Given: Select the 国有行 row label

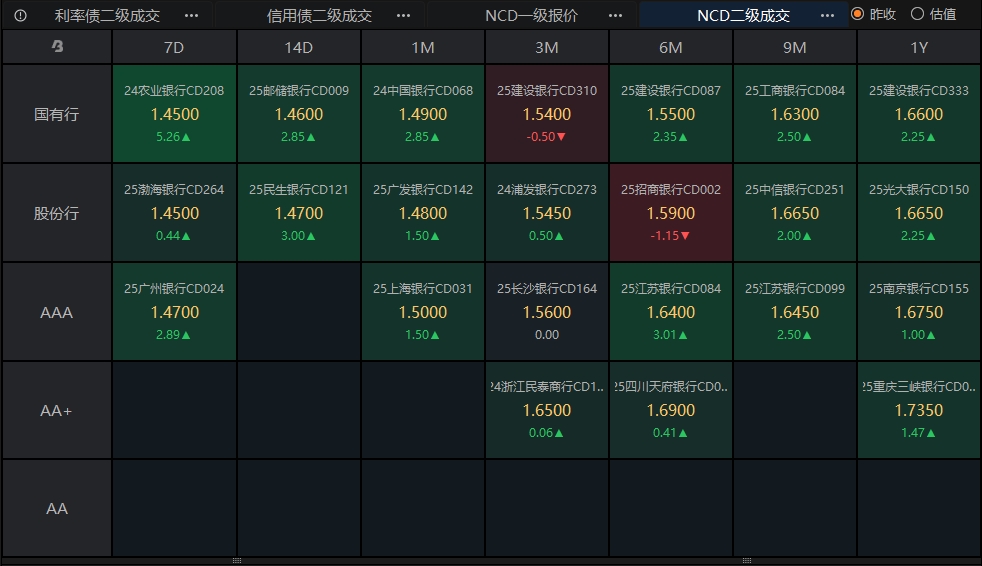Looking at the screenshot, I should [57, 114].
